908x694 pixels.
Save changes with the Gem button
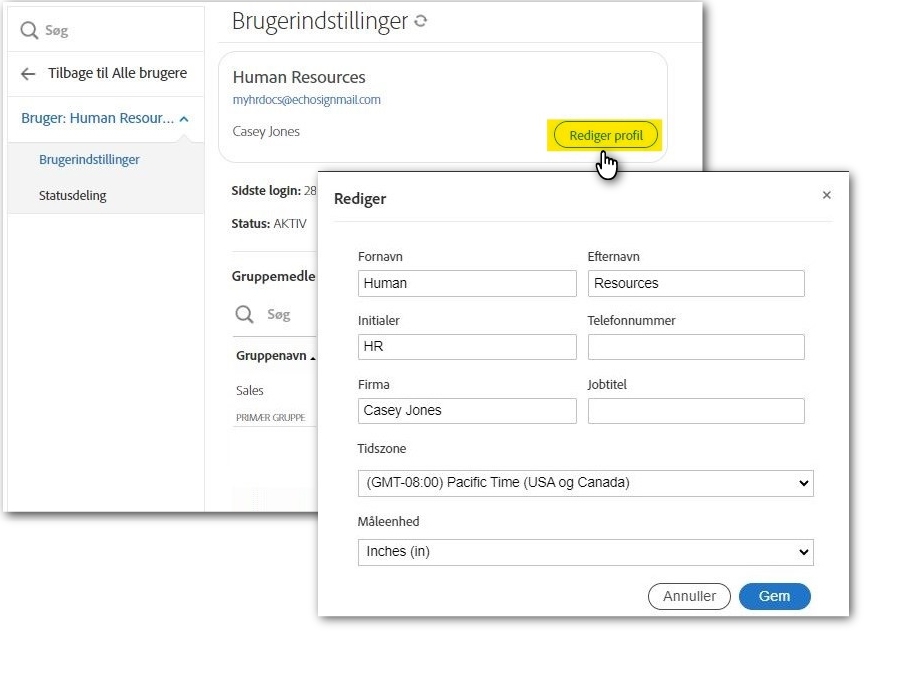tap(774, 596)
